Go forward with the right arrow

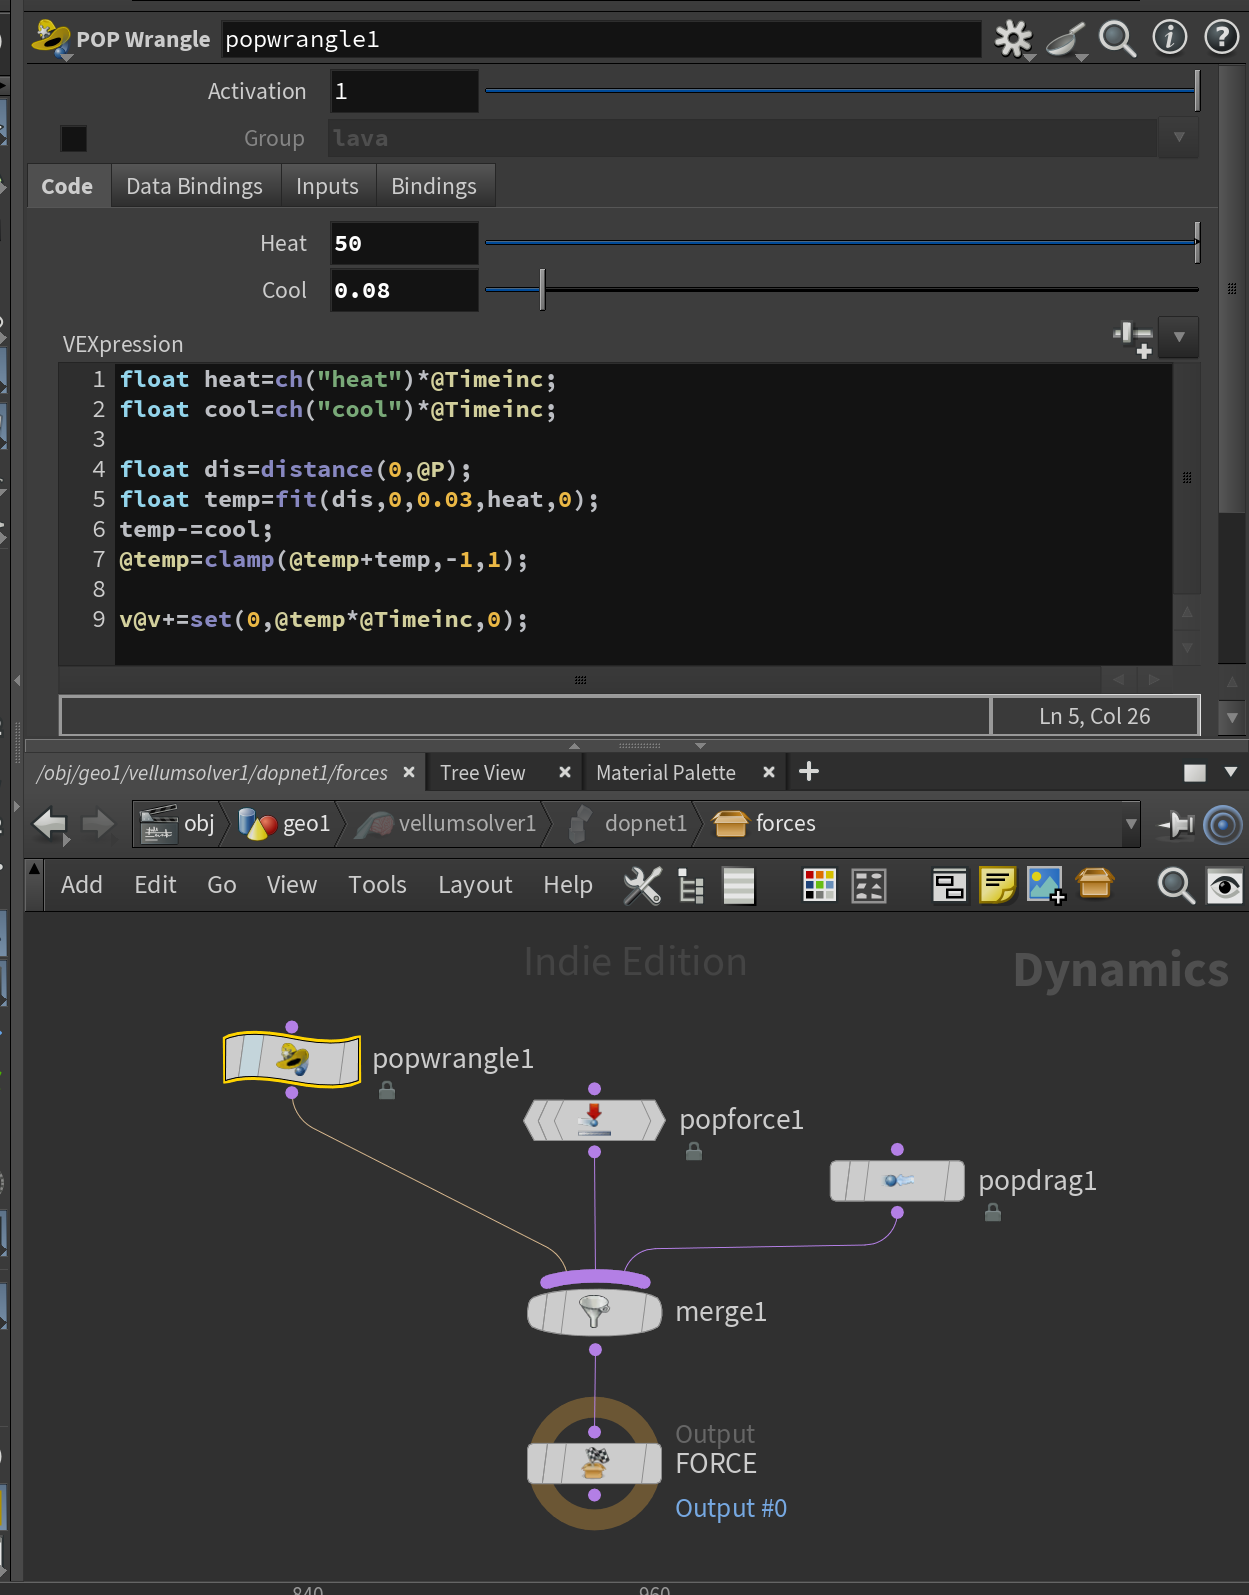pos(98,824)
